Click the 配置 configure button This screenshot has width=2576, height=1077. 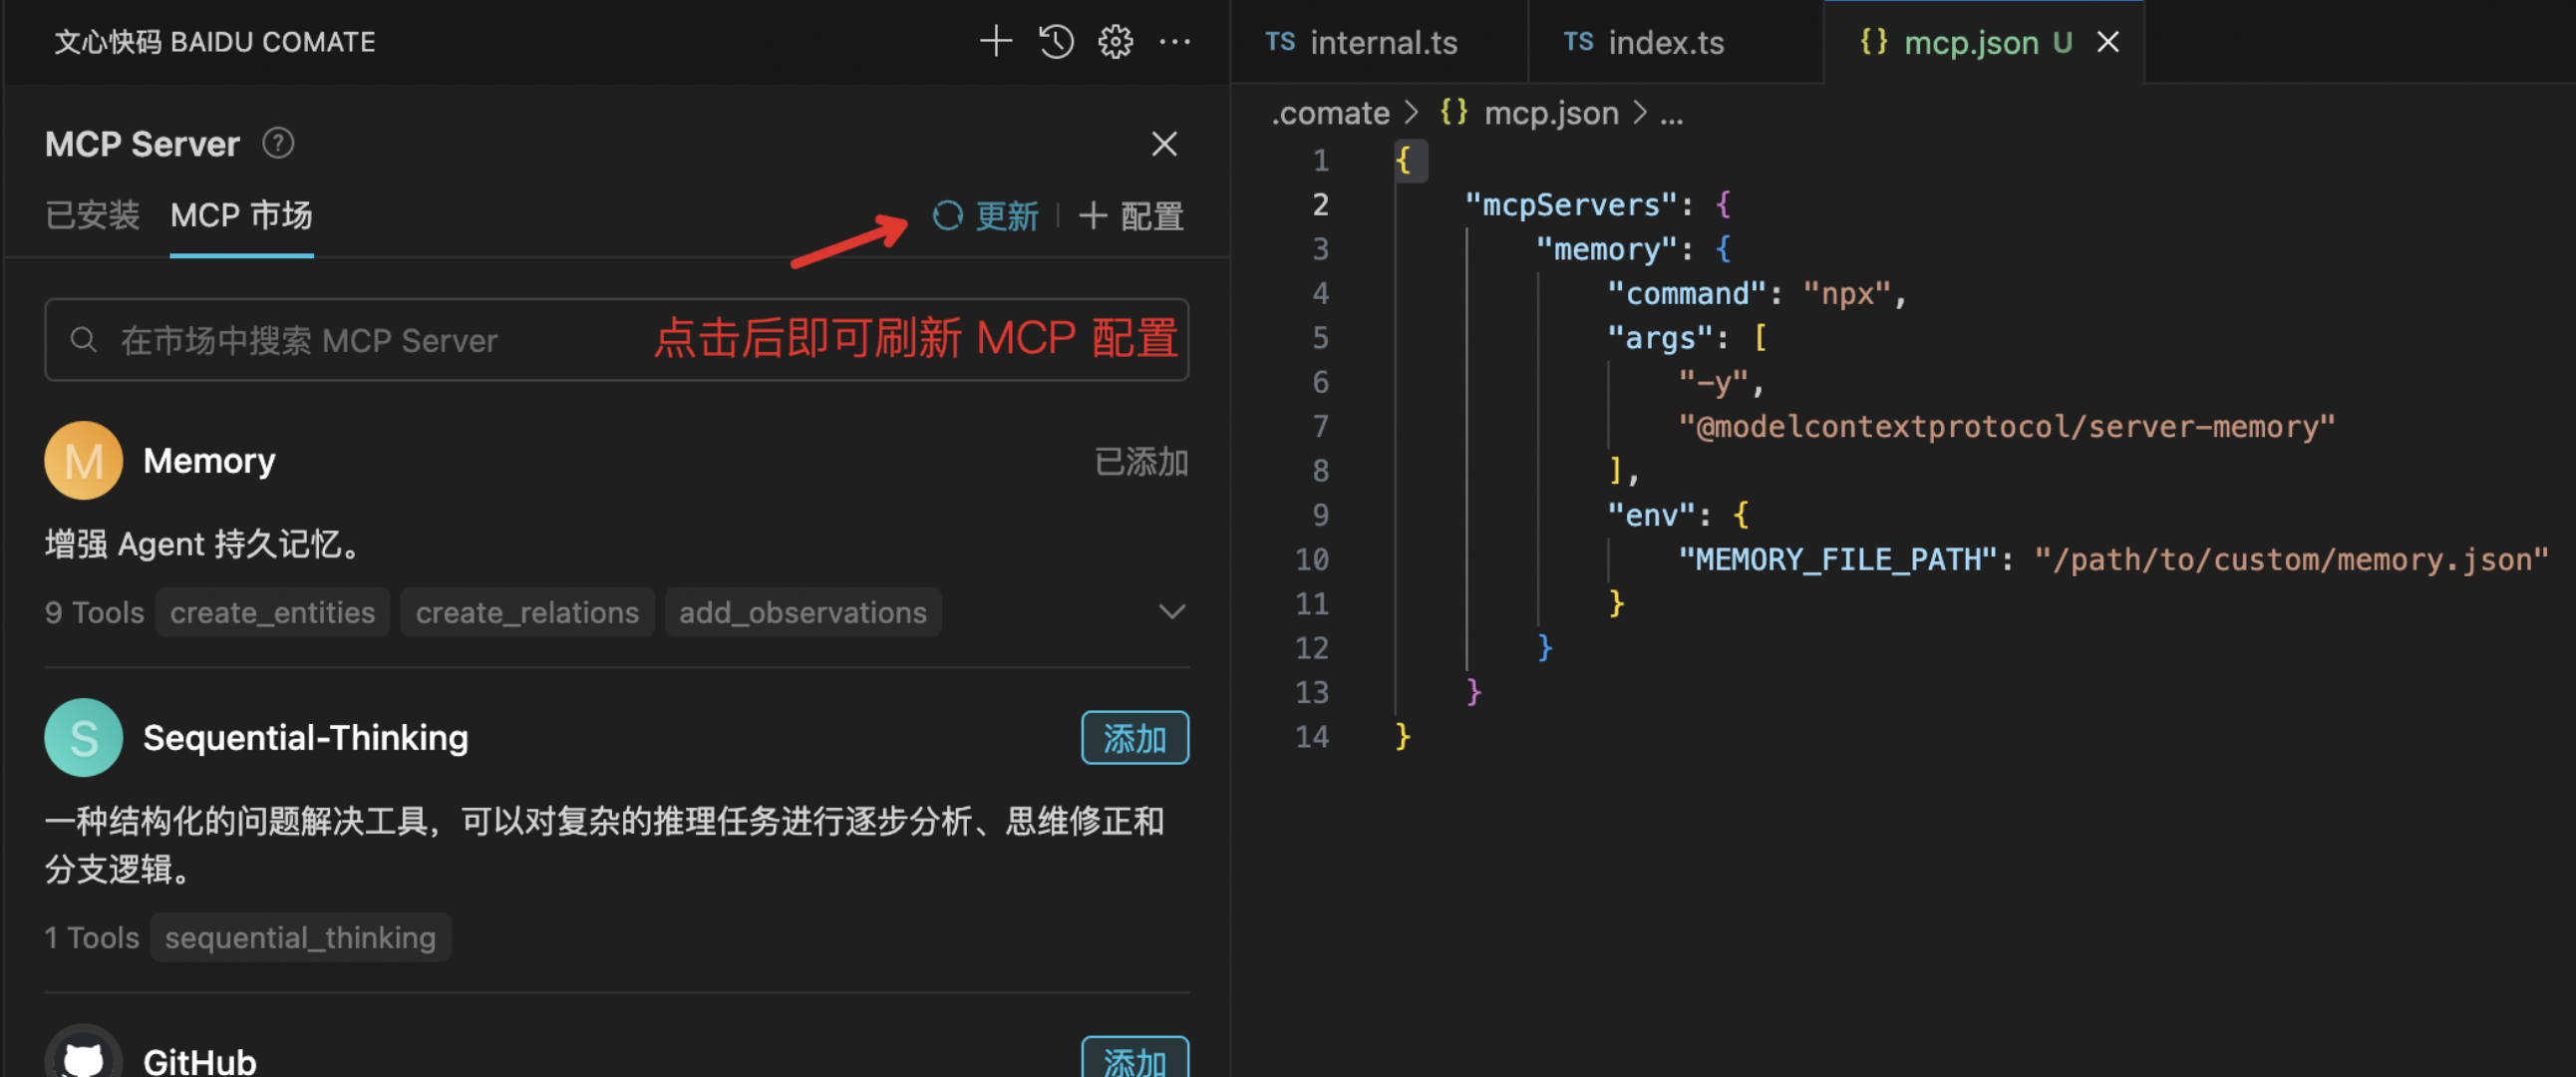coord(1132,215)
